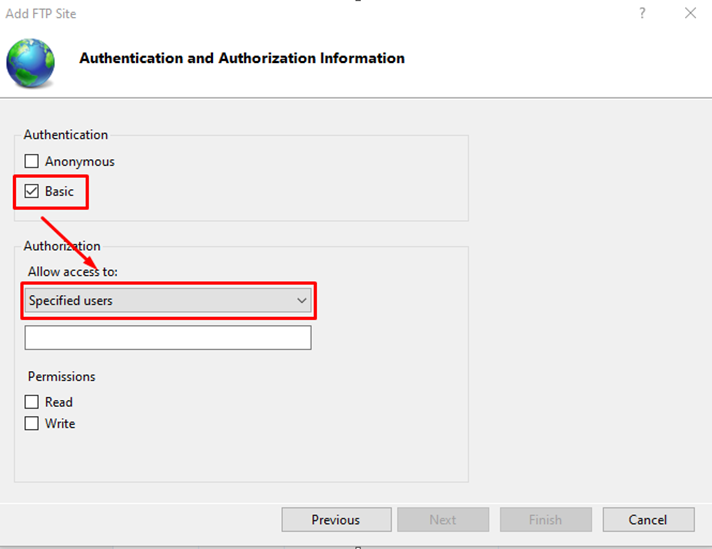Go back with the Previous button
This screenshot has height=549, width=712.
coord(336,519)
